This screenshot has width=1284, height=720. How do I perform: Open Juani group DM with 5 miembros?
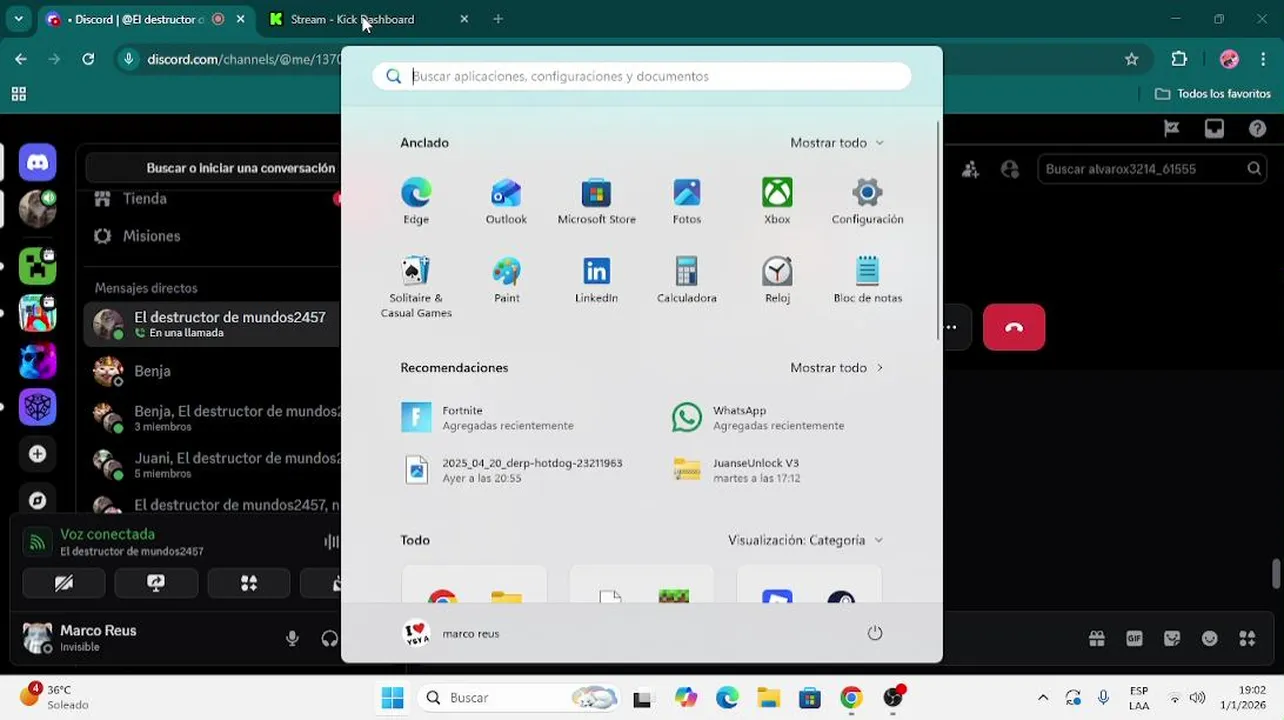click(213, 465)
